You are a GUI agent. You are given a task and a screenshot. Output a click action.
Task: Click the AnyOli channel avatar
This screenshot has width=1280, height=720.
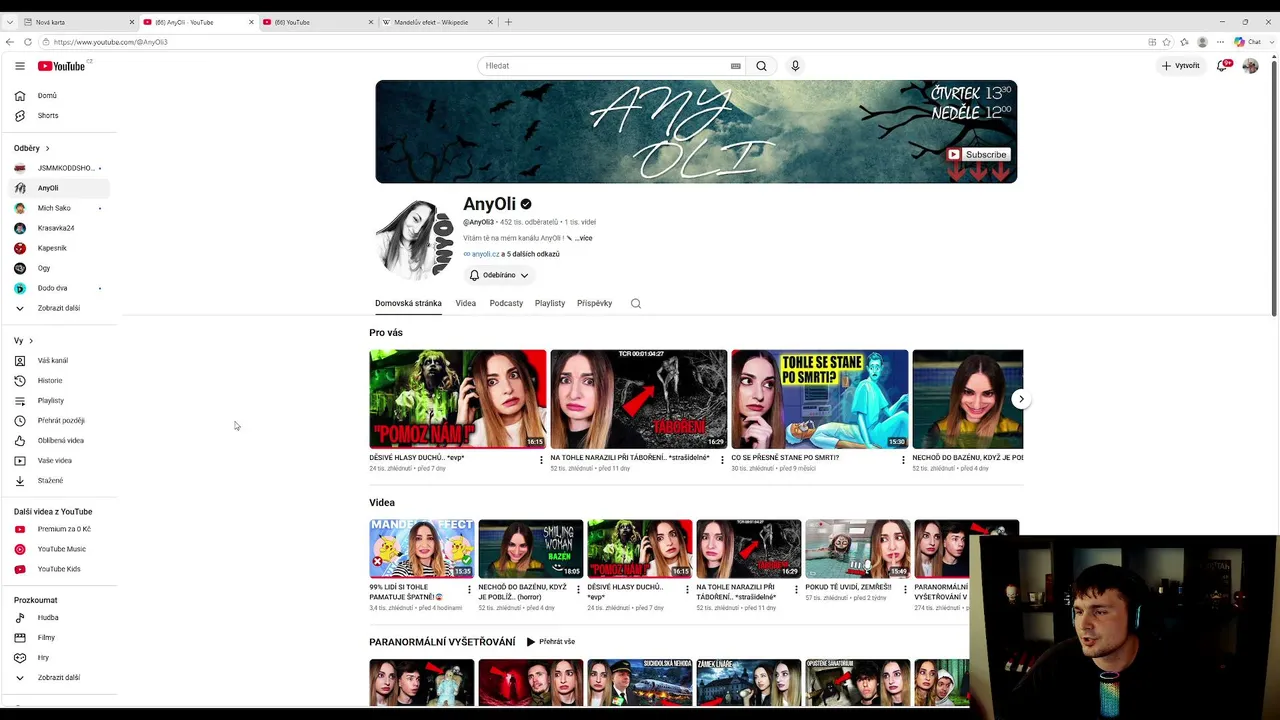415,240
